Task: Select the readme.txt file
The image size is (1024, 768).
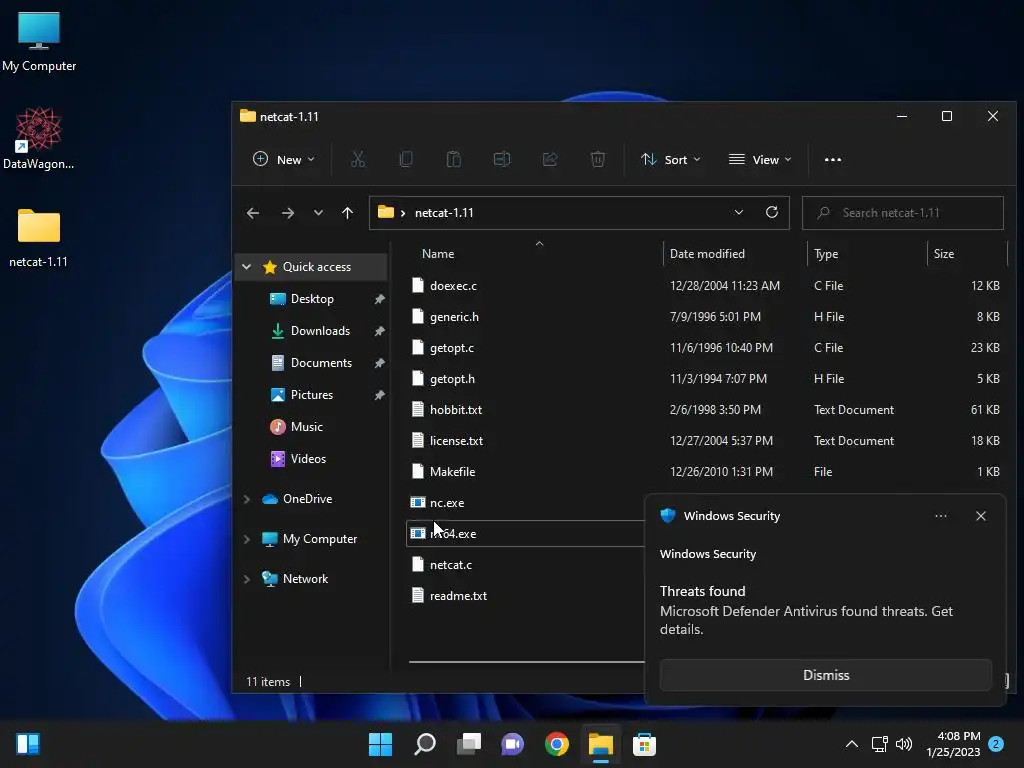Action: 458,596
